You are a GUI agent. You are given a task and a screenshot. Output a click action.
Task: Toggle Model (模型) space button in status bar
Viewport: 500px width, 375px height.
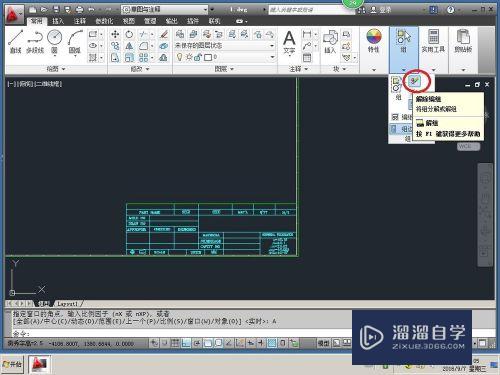[x=323, y=343]
